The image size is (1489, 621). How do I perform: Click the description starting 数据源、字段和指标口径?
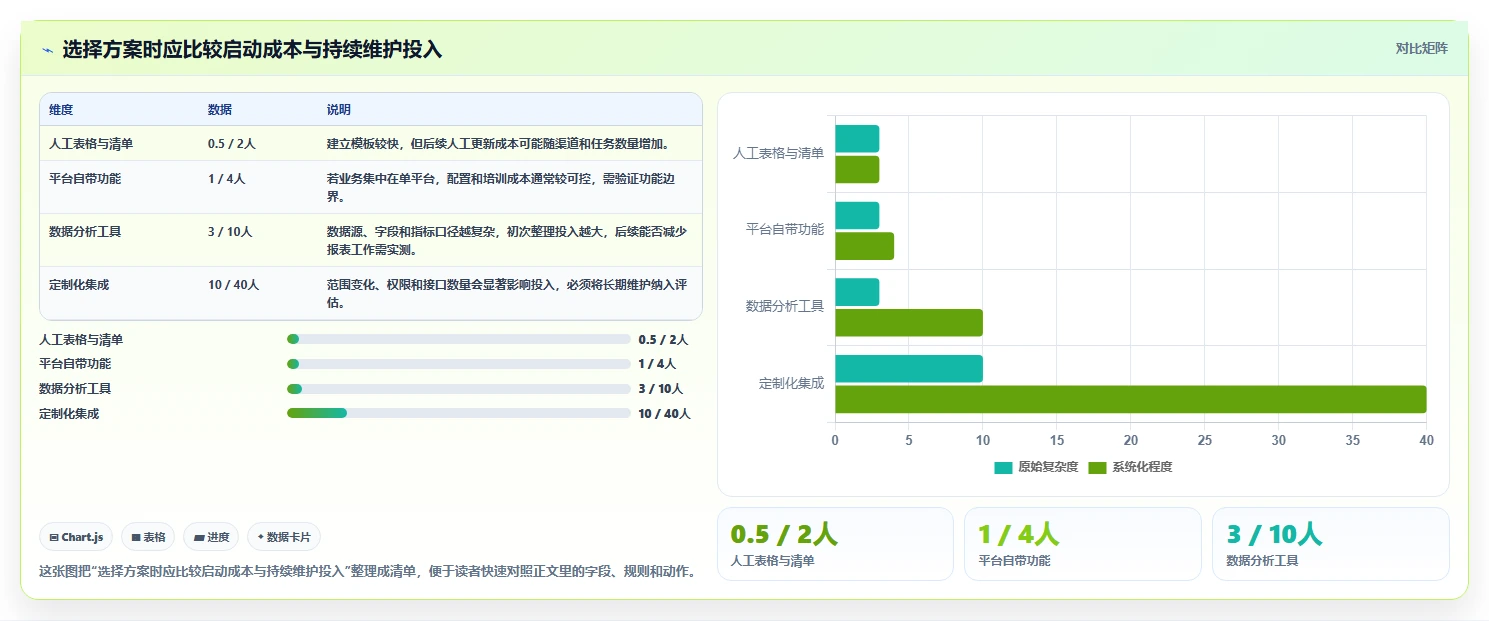coord(509,241)
